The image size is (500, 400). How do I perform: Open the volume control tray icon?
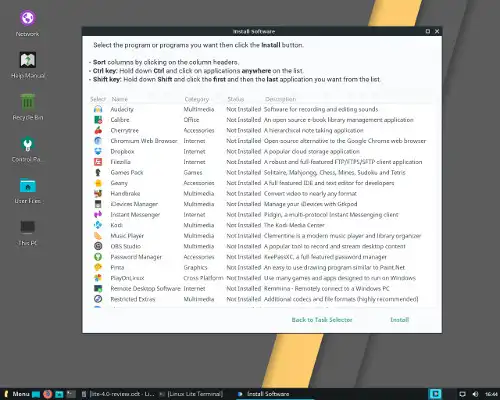pos(475,394)
